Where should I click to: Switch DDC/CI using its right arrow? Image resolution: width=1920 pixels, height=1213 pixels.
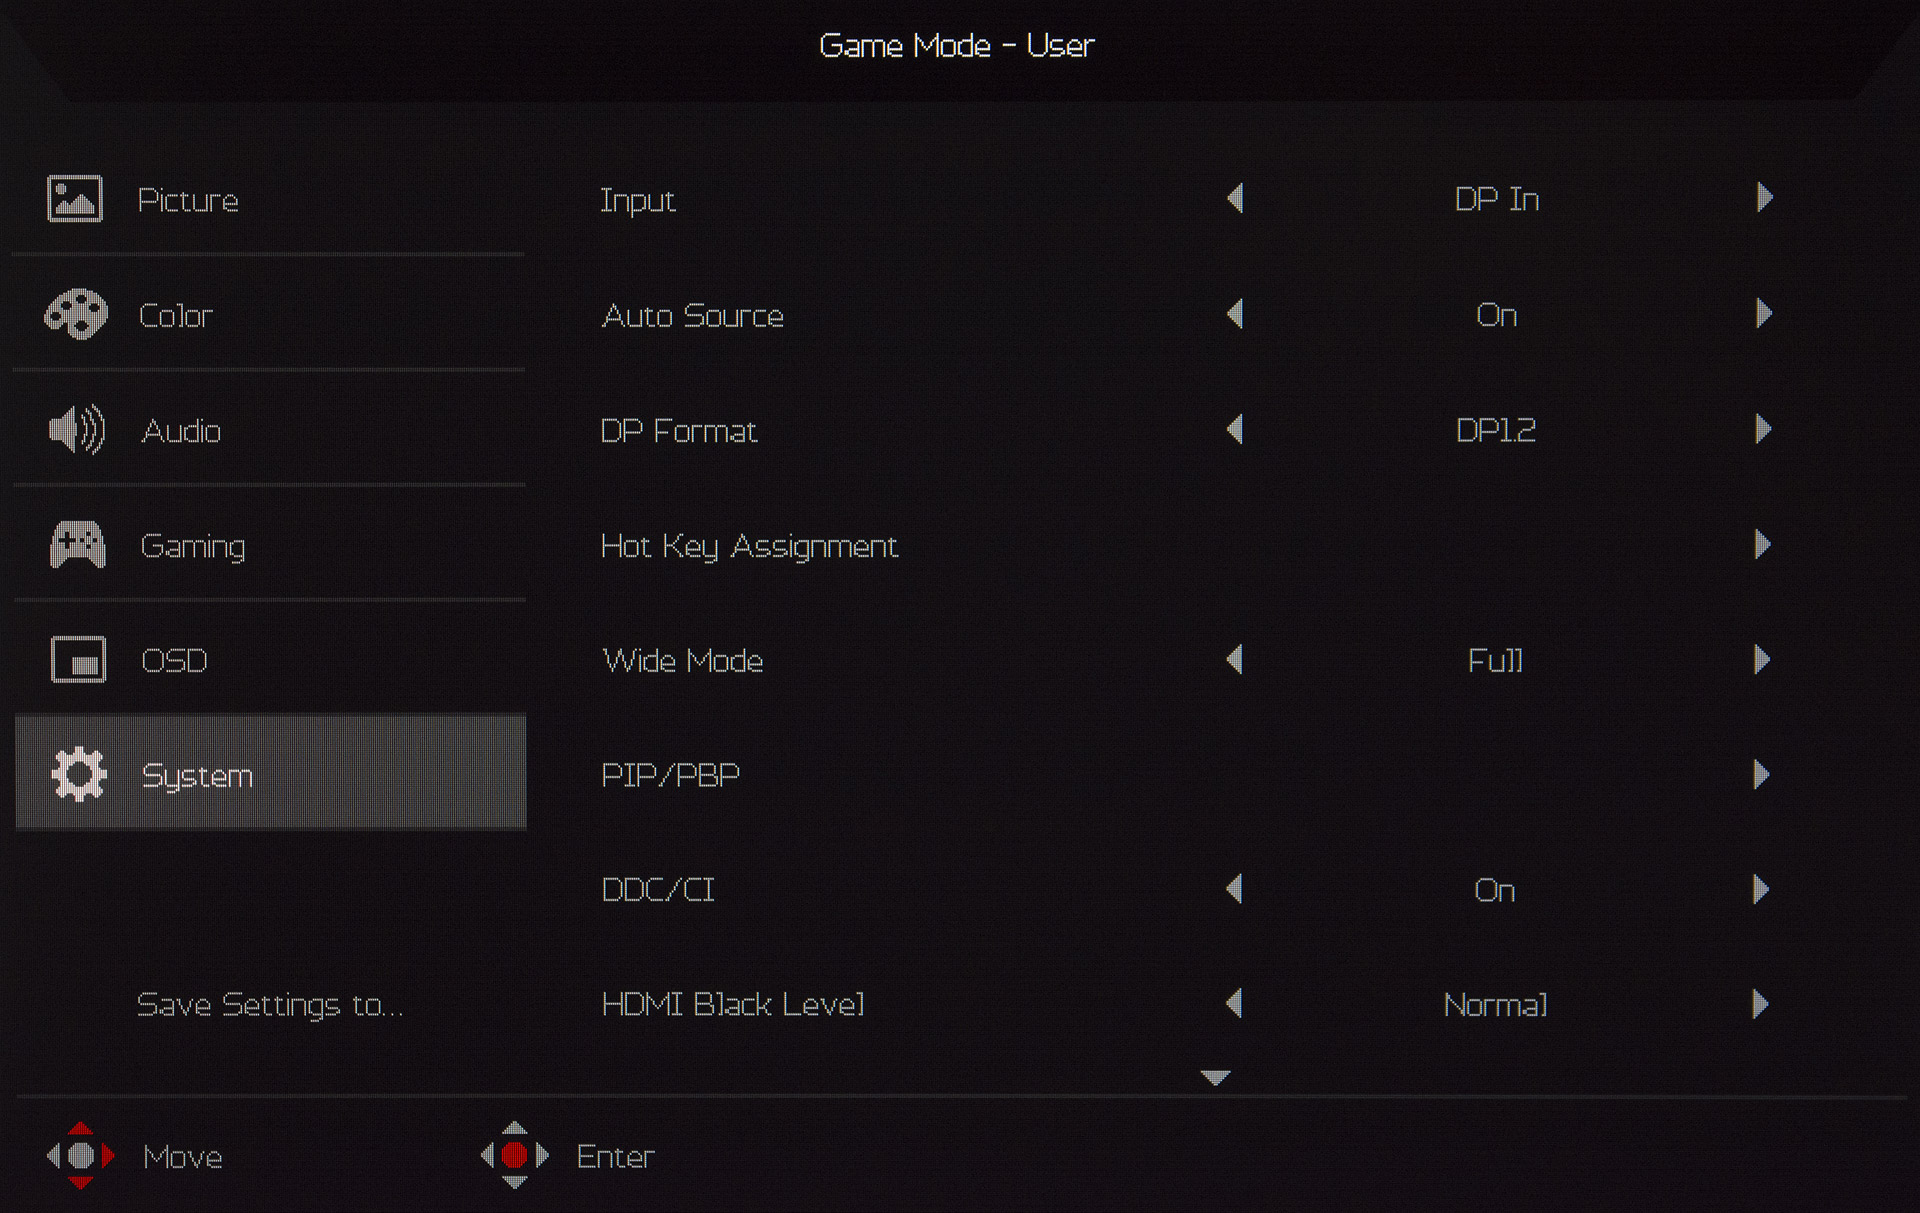point(1761,889)
